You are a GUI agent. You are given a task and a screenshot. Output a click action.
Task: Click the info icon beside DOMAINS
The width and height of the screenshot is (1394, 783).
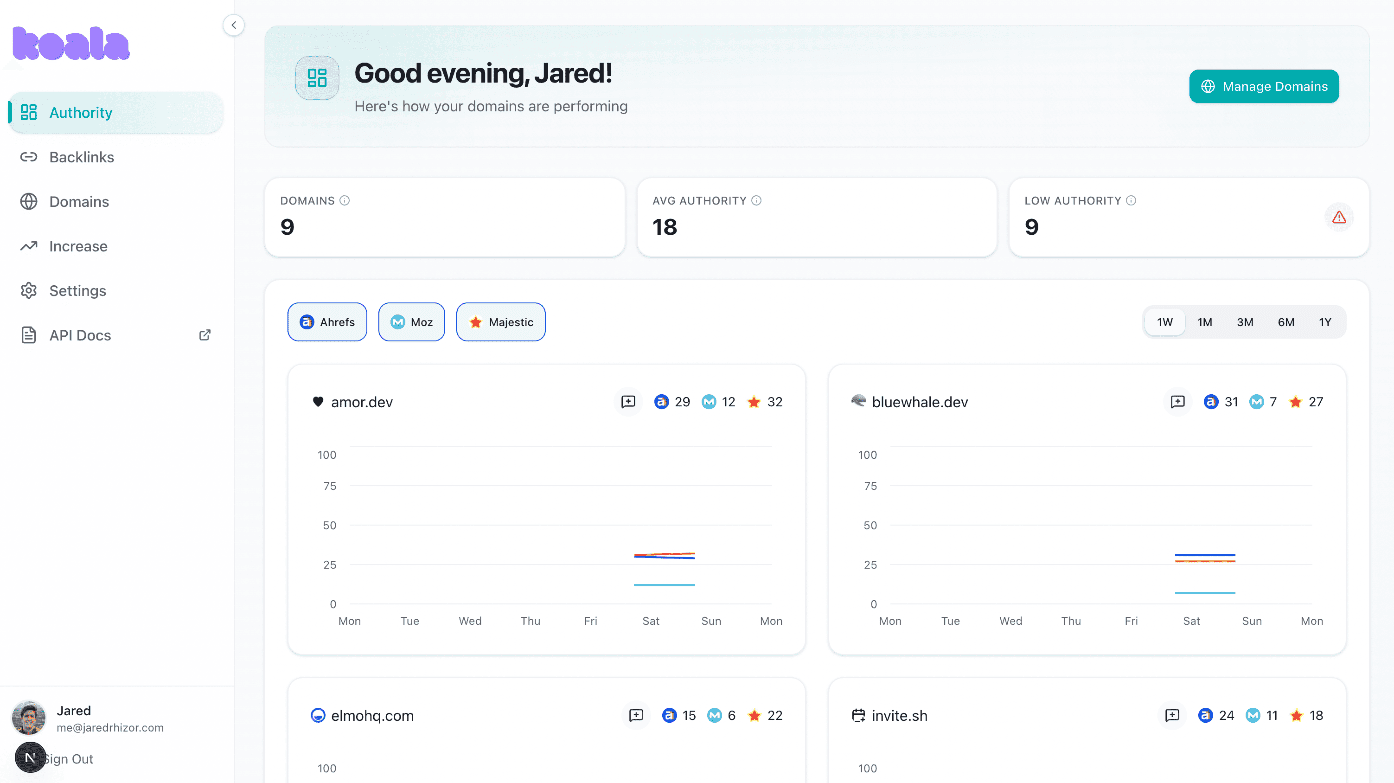pos(345,201)
